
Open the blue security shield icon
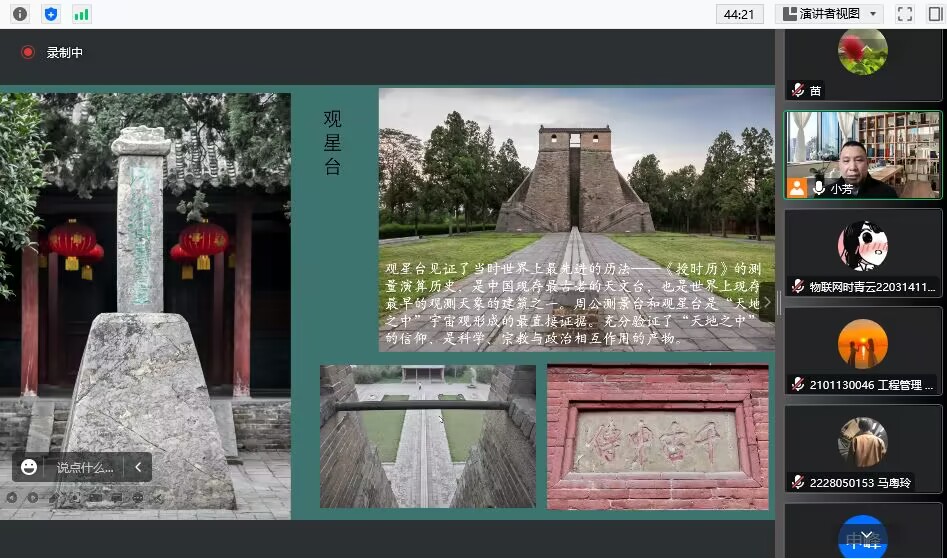pyautogui.click(x=51, y=14)
